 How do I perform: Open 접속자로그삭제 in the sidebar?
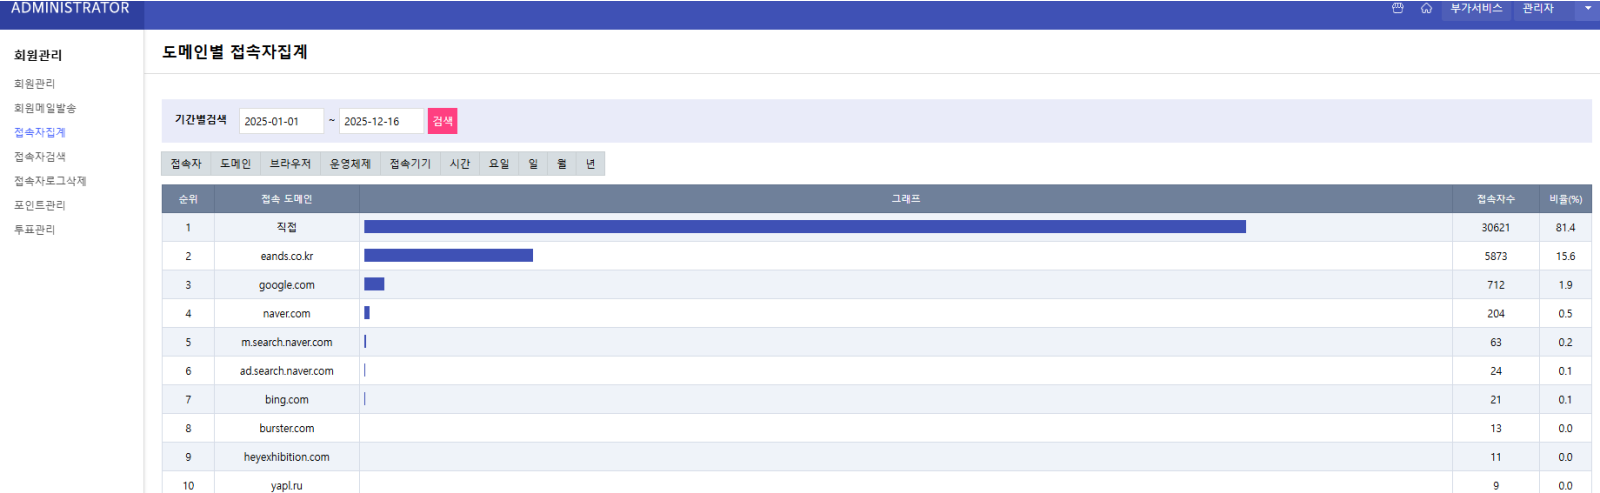coord(50,181)
